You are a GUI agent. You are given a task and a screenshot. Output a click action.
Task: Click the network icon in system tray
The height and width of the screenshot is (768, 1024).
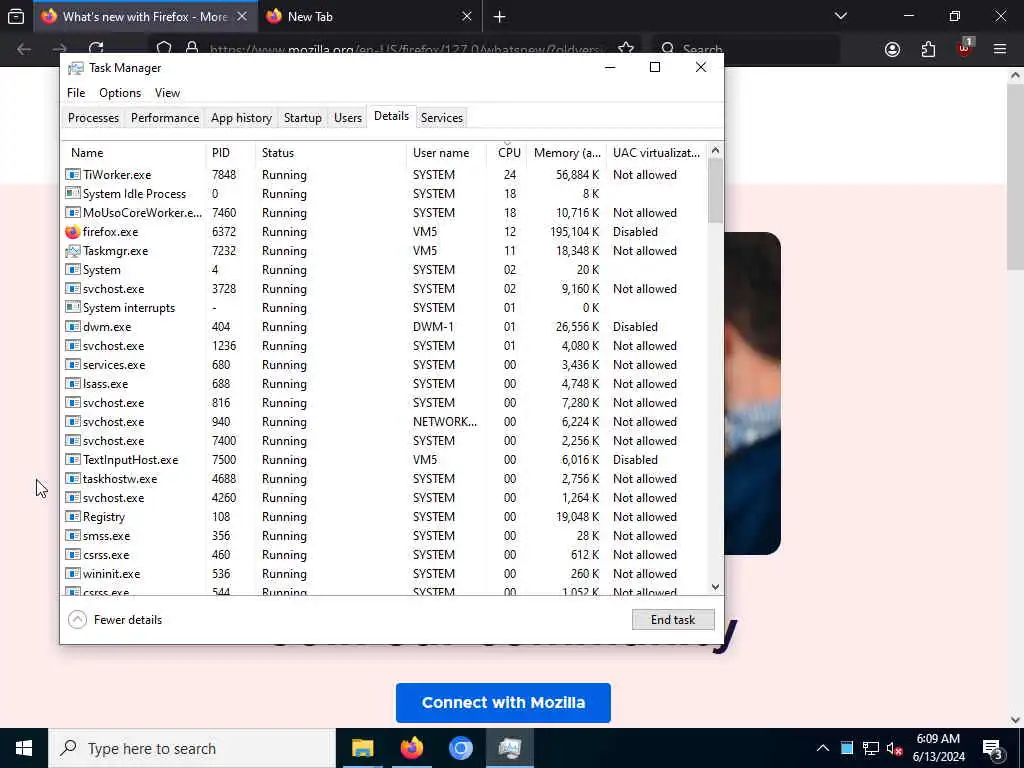coord(871,748)
